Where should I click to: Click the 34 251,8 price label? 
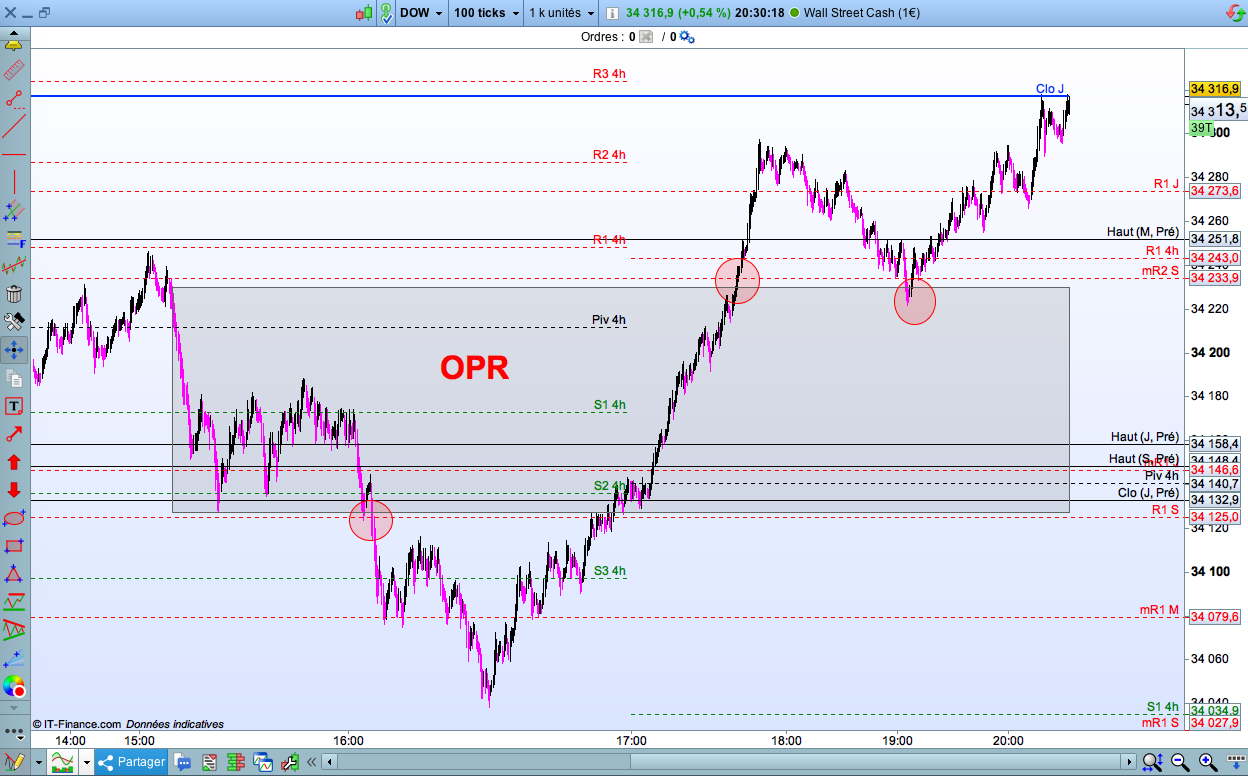point(1215,239)
